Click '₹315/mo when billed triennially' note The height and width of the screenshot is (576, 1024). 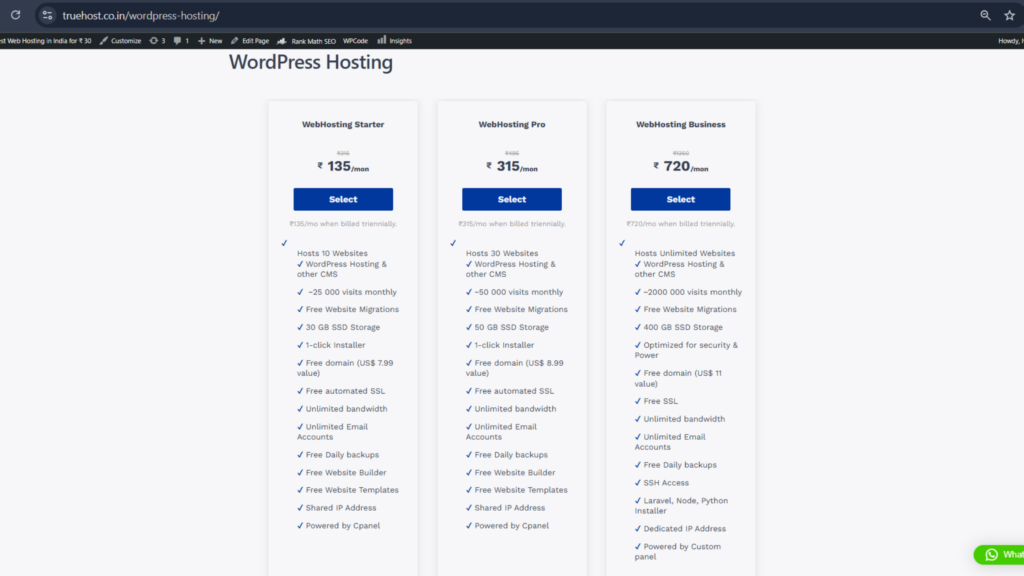(511, 224)
